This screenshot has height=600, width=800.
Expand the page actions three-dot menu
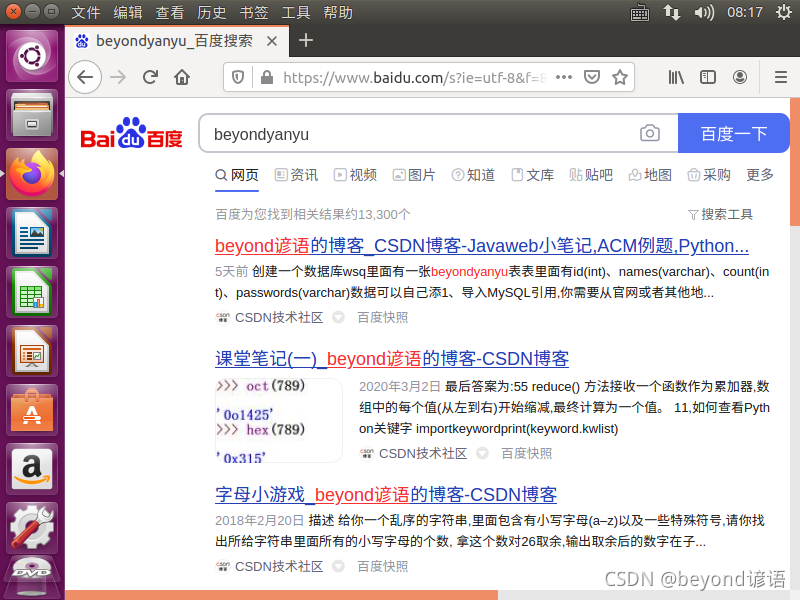pyautogui.click(x=563, y=76)
